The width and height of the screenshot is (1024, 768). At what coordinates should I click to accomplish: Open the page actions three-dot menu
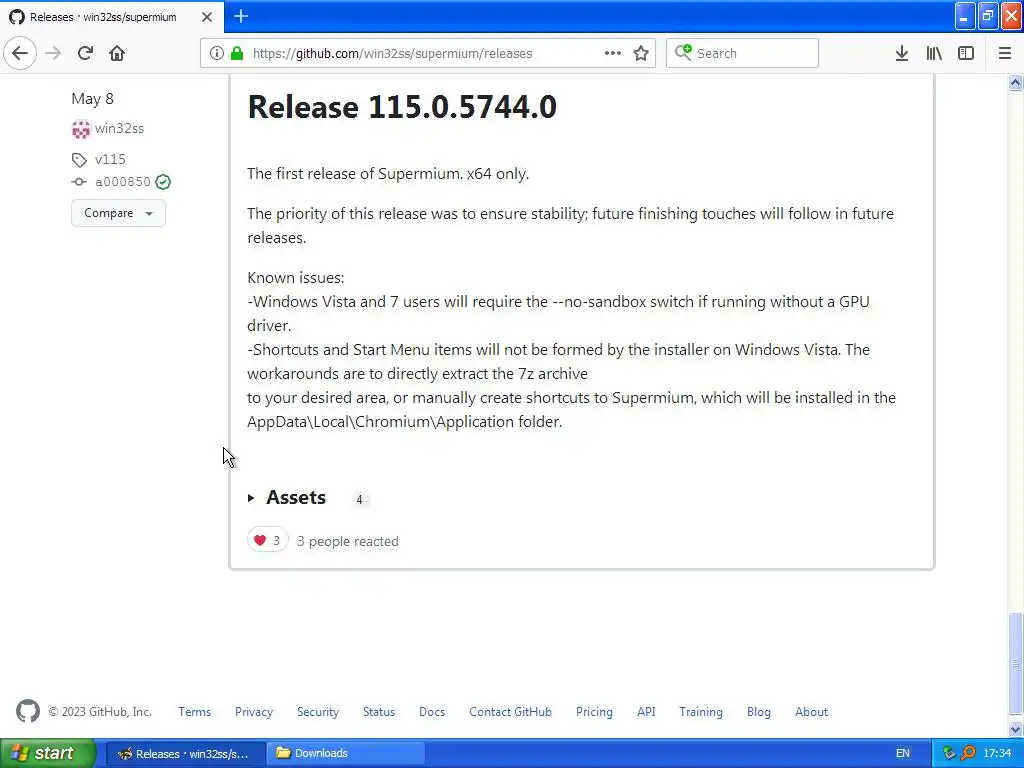(x=613, y=53)
